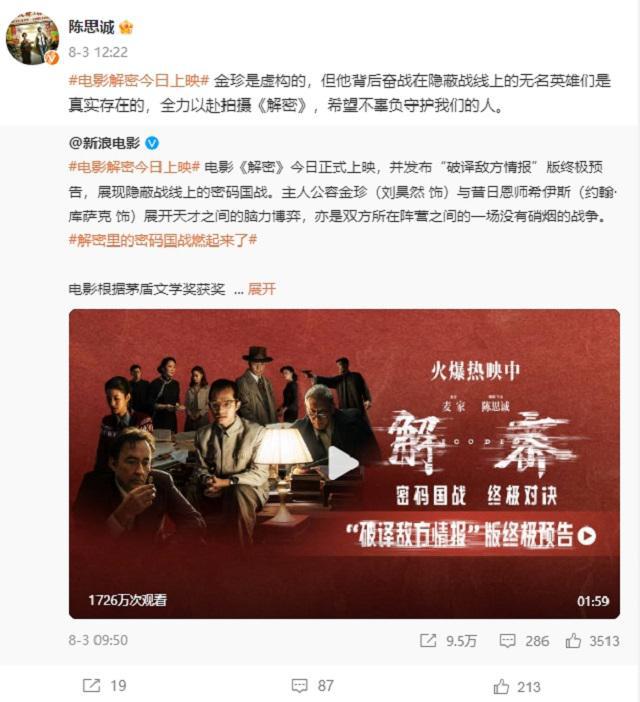640x702 pixels.
Task: Click the 陈思诚 username link
Action: pos(91,27)
